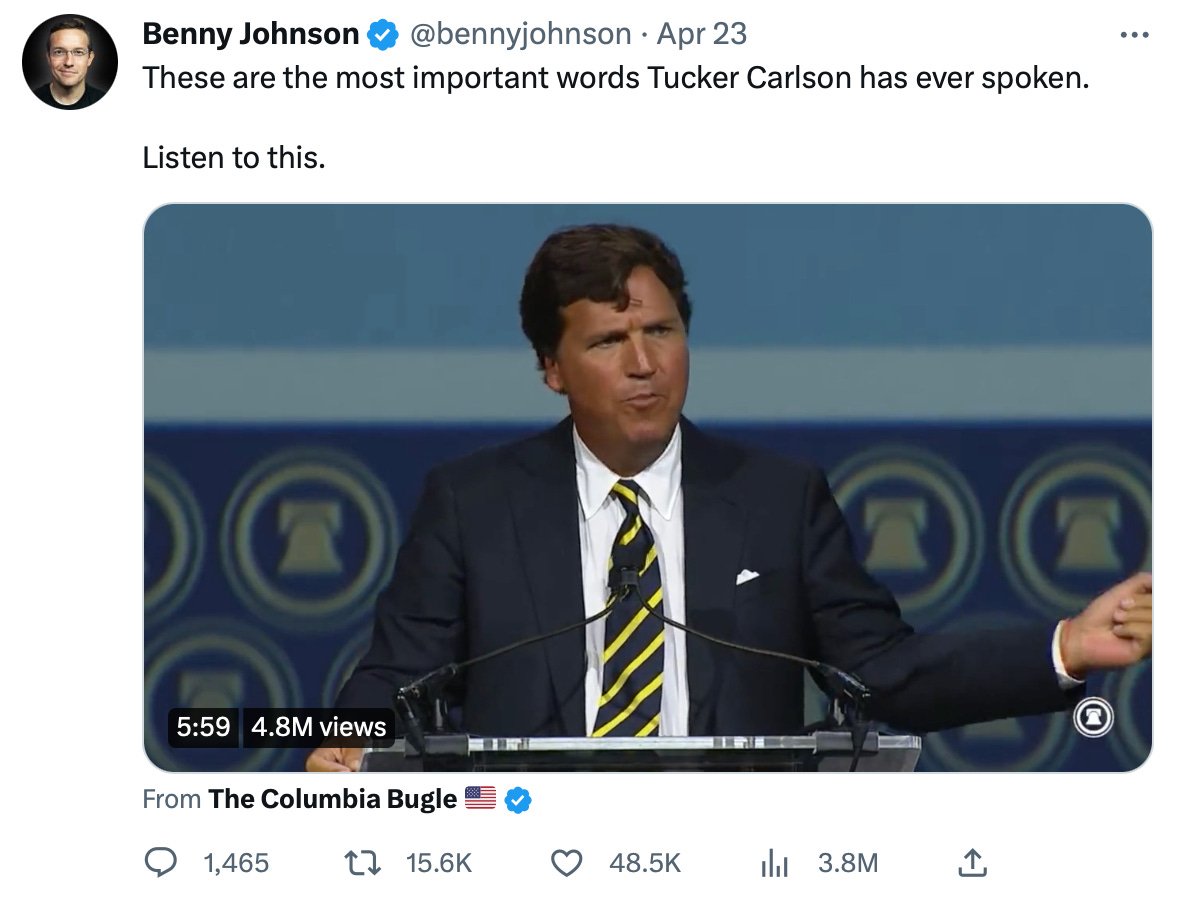Click the Benny Johnson display name

[x=250, y=34]
